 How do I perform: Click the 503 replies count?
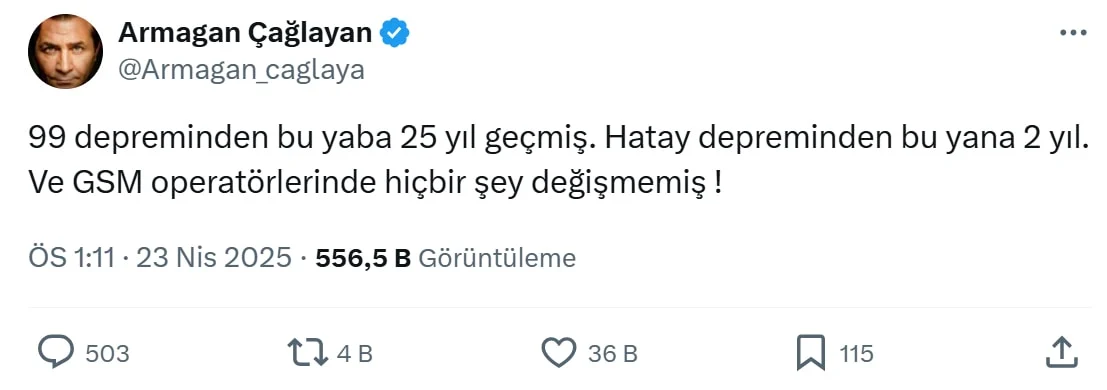[107, 353]
